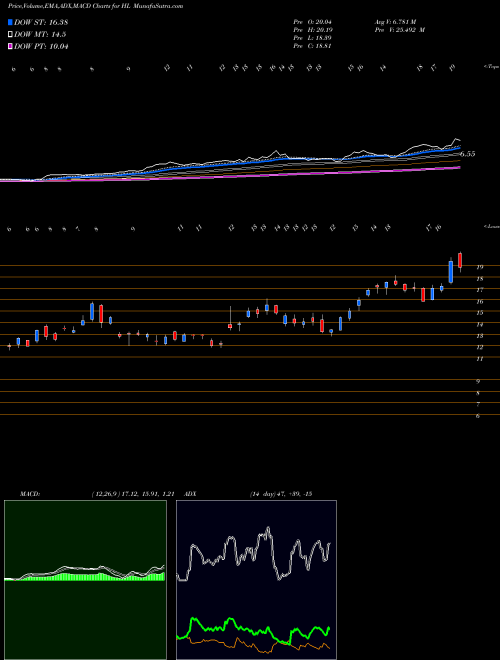The image size is (500, 660).
Task: Click the 'Pre L: 18.39' low value
Action: (313, 38)
